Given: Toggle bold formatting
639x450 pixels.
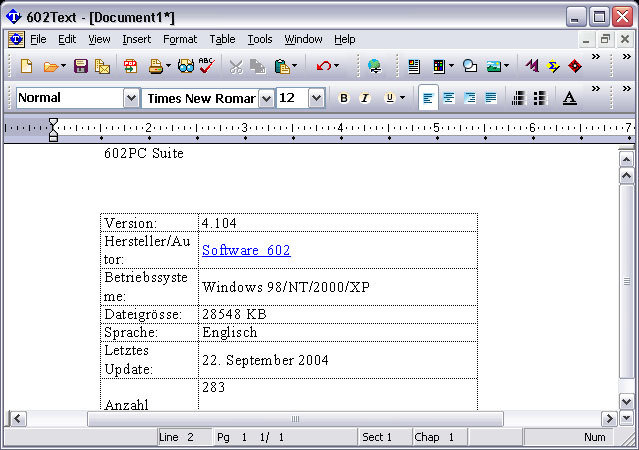Looking at the screenshot, I should click(x=344, y=98).
